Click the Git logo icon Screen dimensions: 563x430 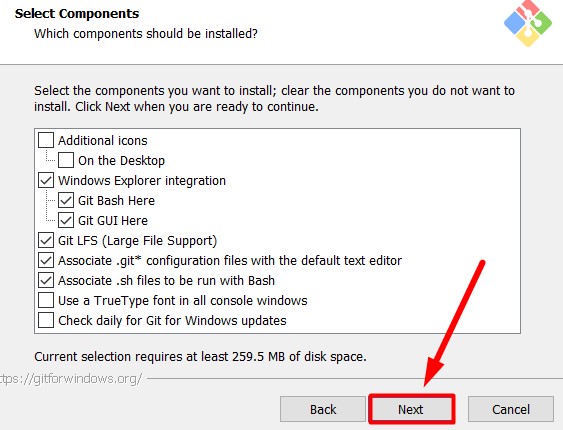528,23
